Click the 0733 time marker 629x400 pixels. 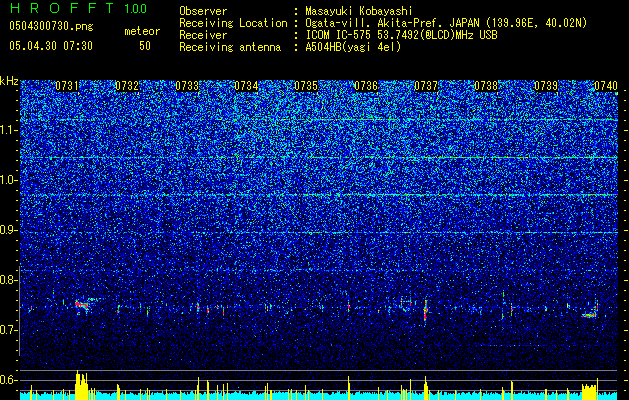coord(187,86)
